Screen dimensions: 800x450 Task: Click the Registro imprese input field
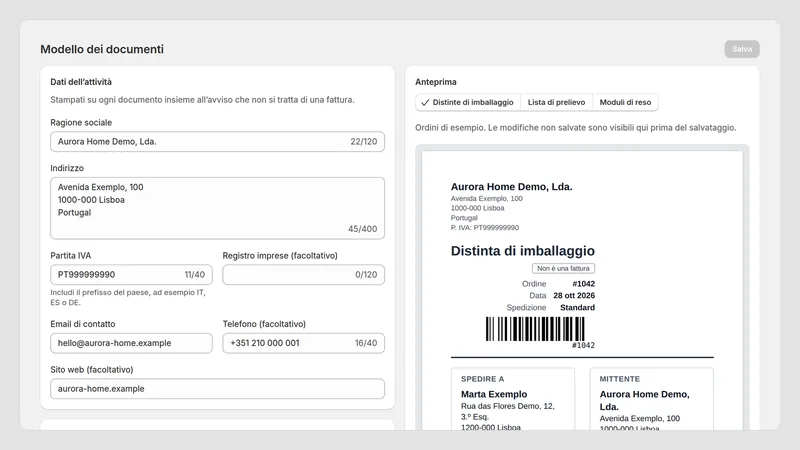304,274
